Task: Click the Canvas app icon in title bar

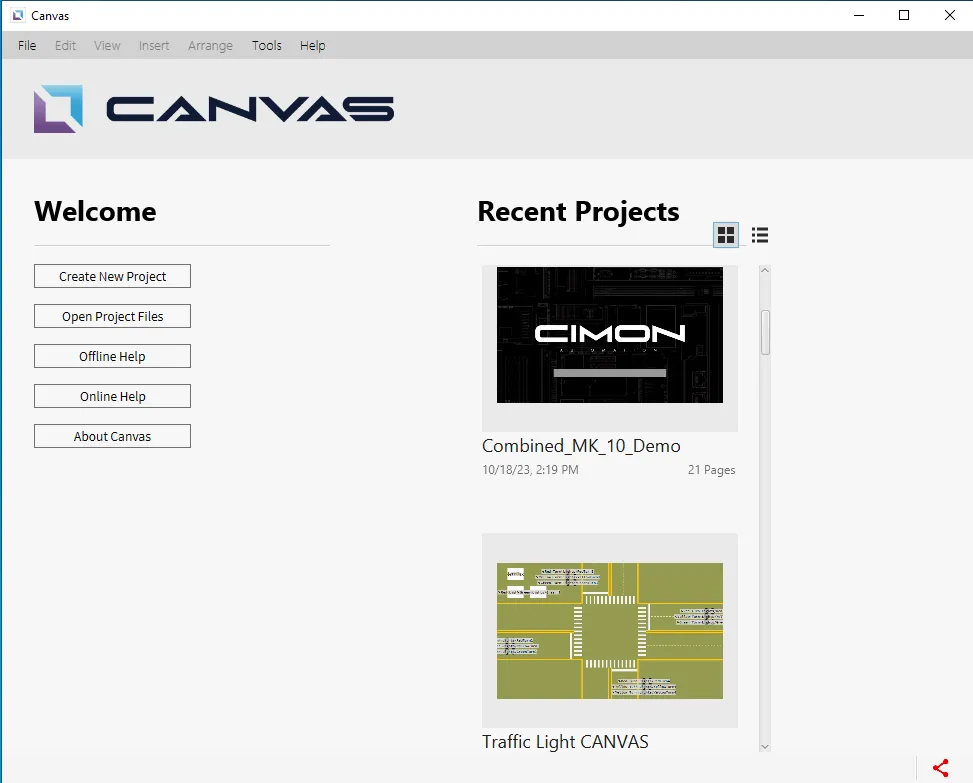Action: 17,15
